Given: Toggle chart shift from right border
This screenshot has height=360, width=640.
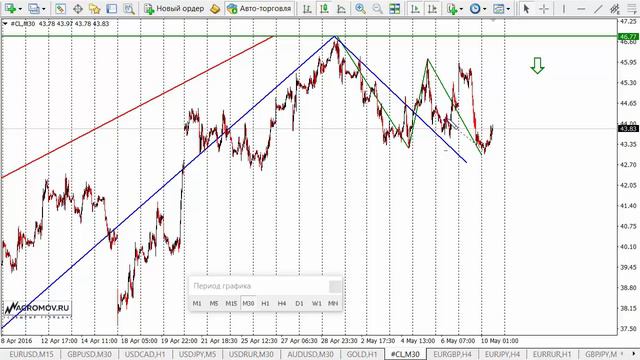Looking at the screenshot, I should point(432,8).
